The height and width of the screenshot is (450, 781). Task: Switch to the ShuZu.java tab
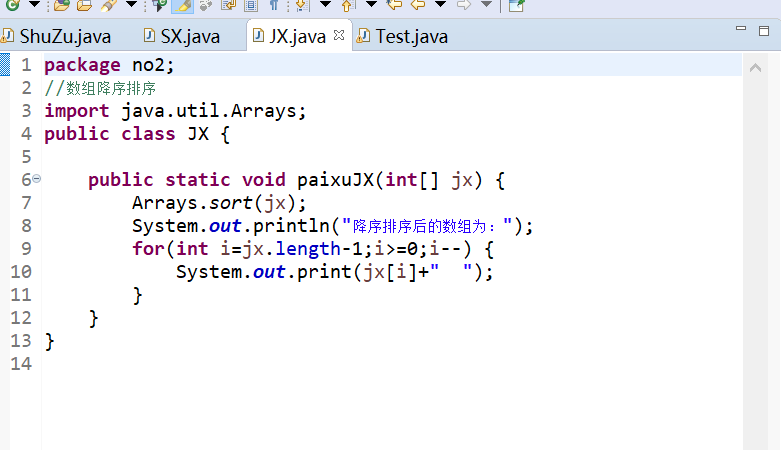click(x=56, y=36)
